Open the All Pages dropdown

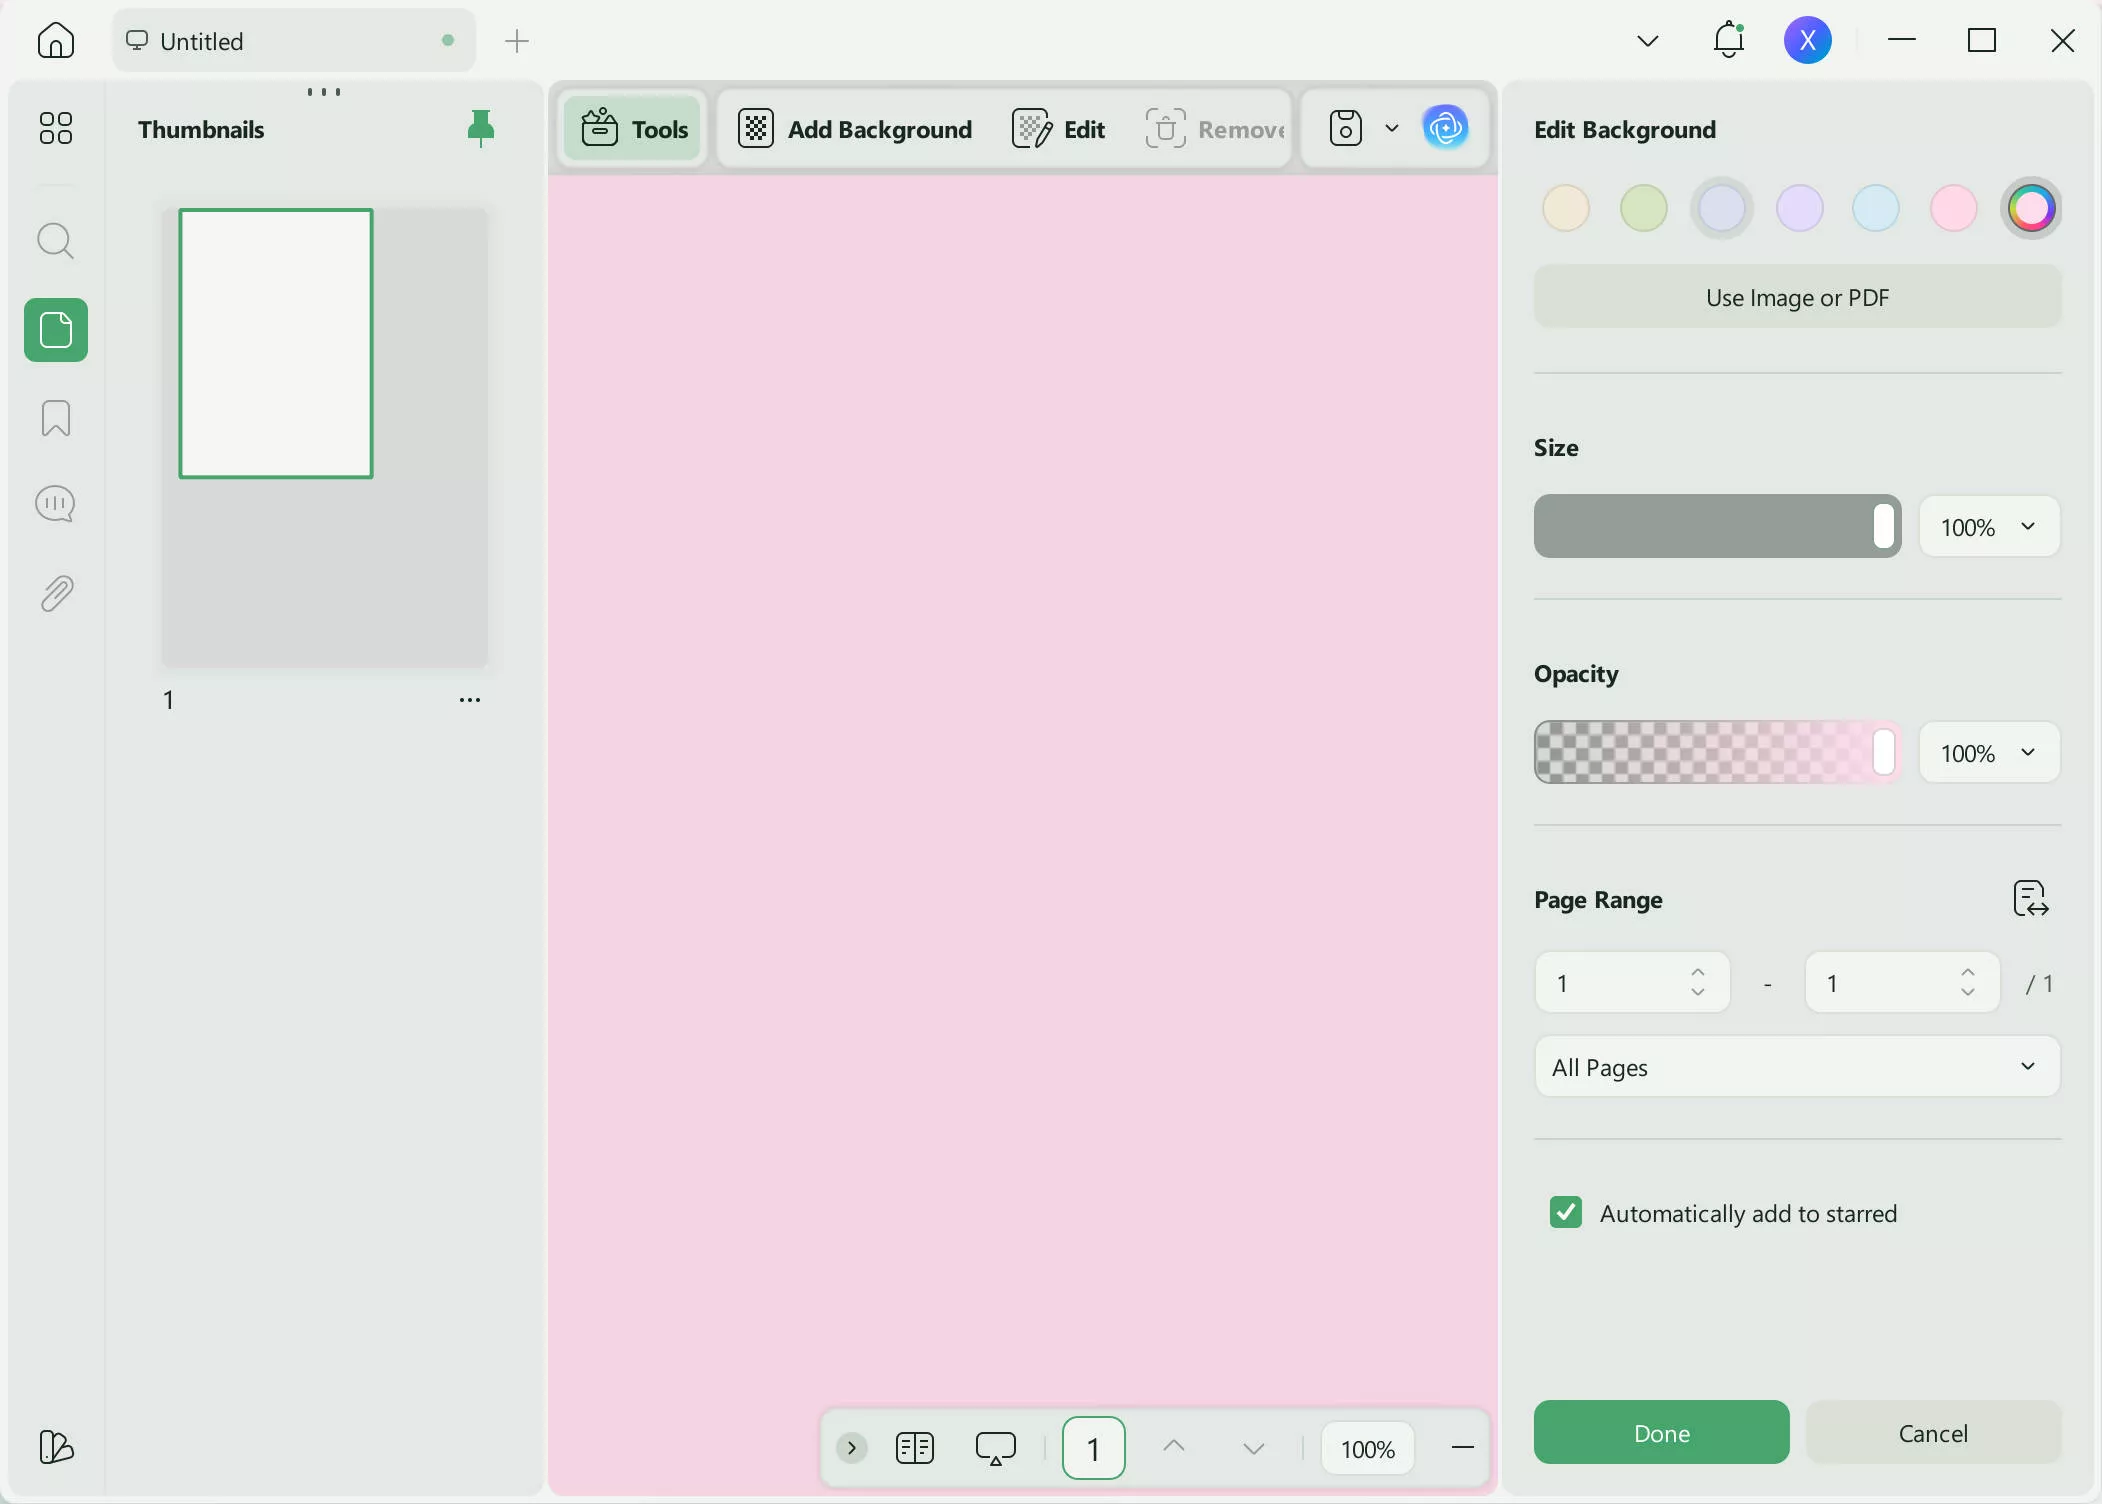(x=1796, y=1067)
